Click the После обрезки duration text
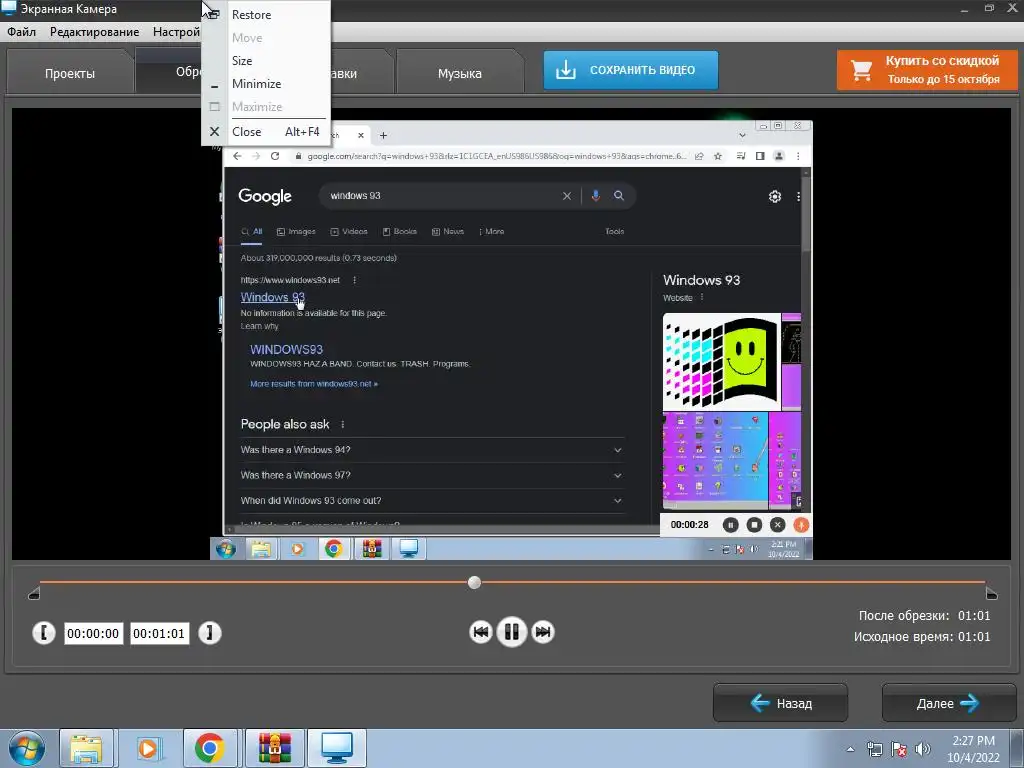 [924, 615]
